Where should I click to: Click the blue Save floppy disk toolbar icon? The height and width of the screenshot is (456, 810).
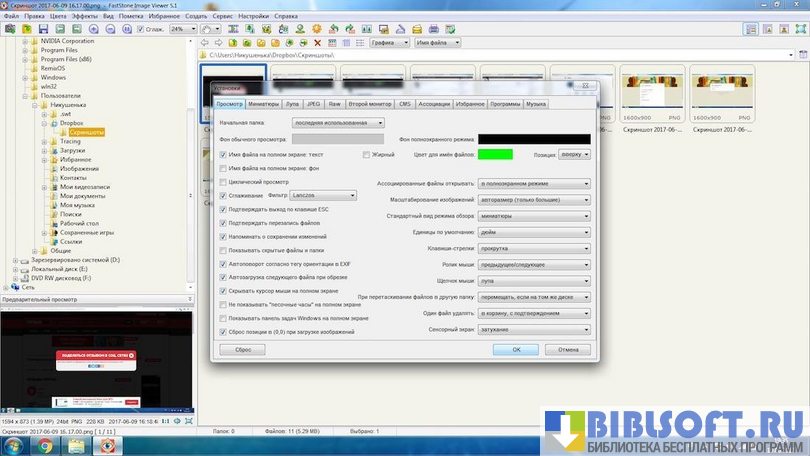pos(41,29)
